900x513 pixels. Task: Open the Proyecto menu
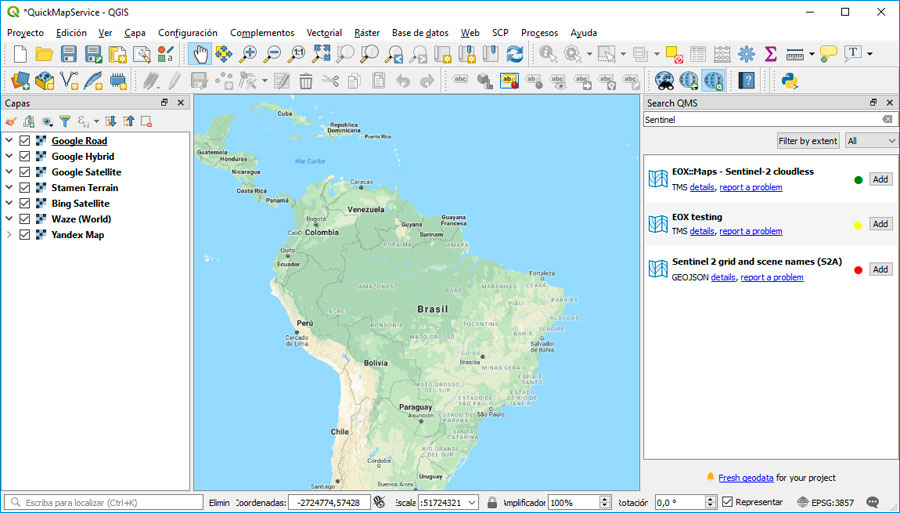[x=25, y=33]
